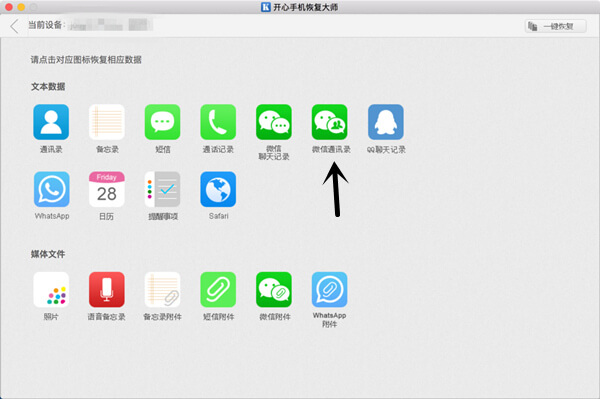Click the 当前设备 label
This screenshot has width=600, height=399.
click(47, 25)
